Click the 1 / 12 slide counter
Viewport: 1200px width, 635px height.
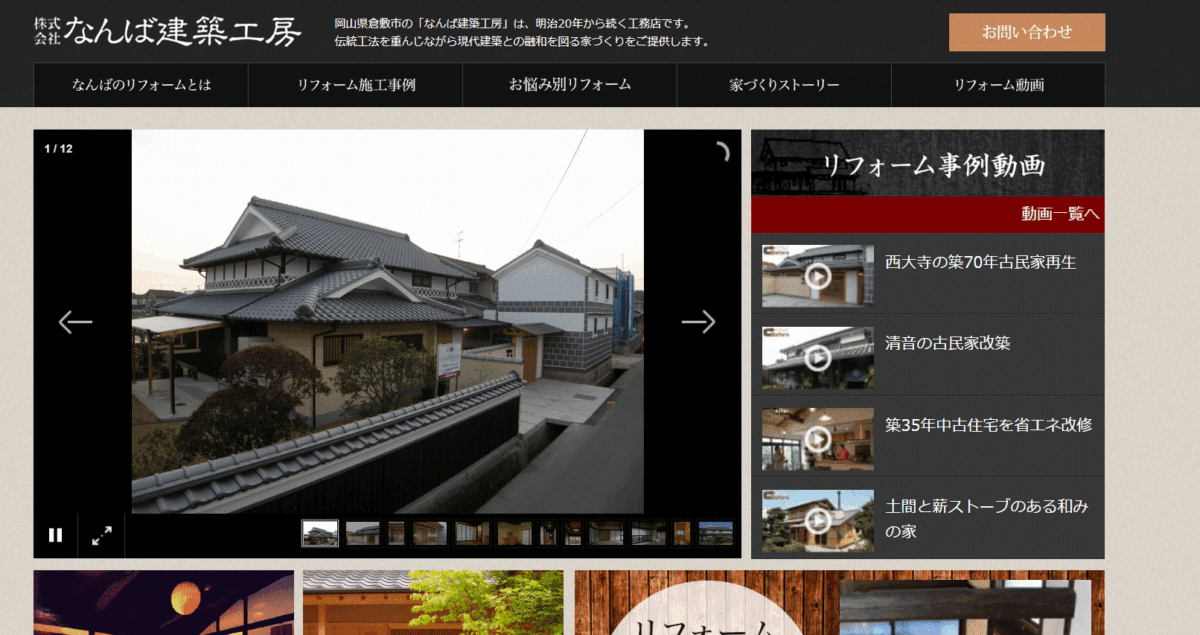coord(58,149)
